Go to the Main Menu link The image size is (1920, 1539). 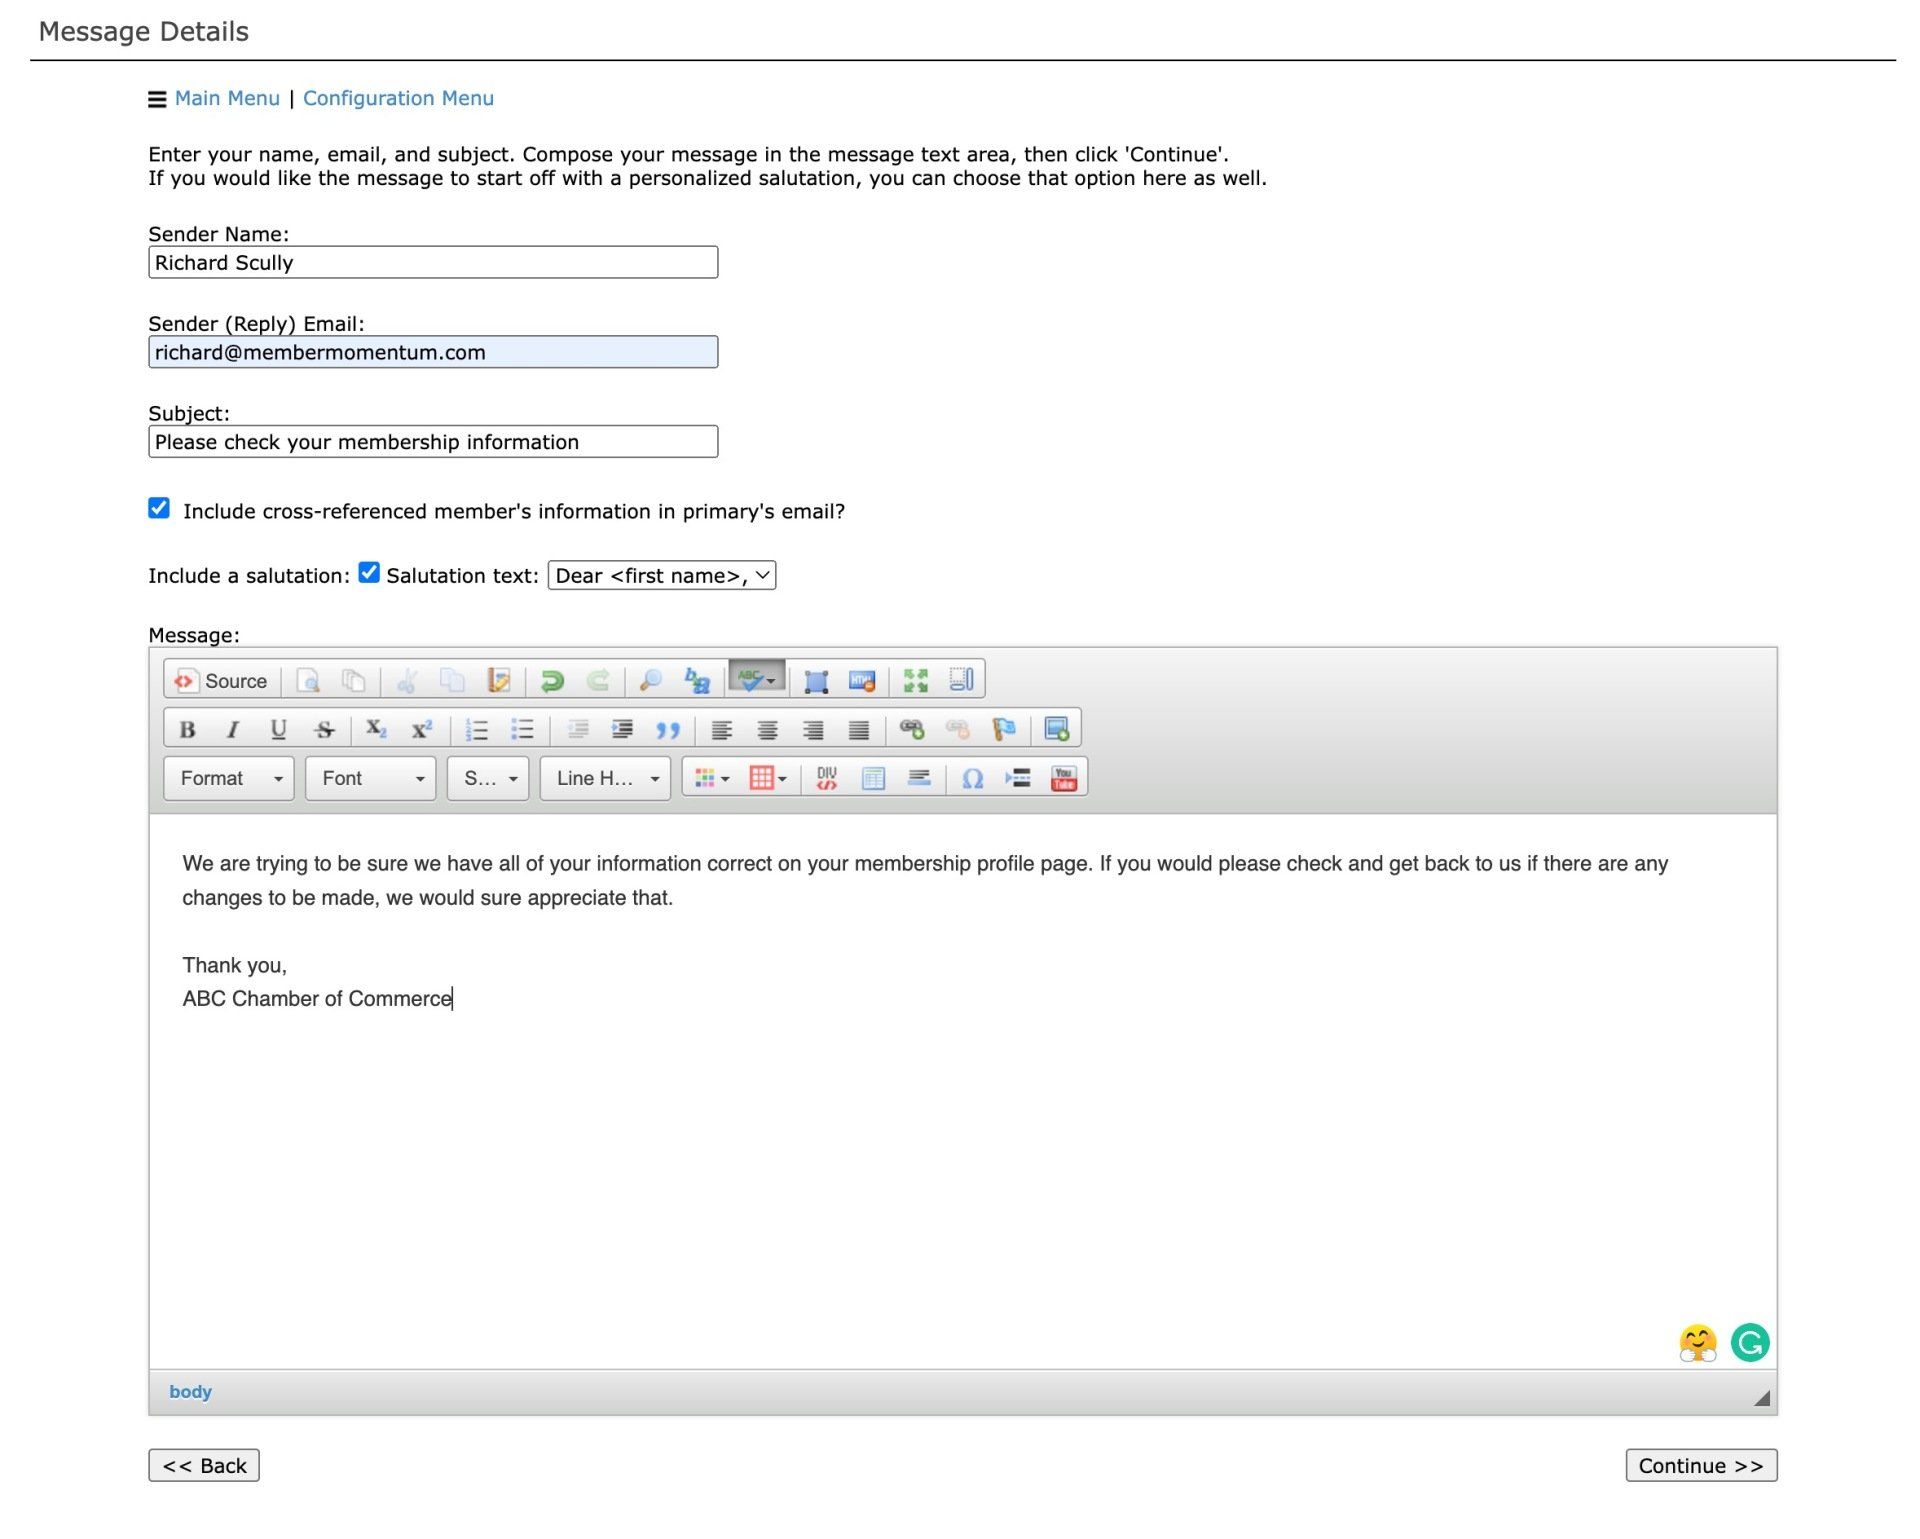pyautogui.click(x=227, y=98)
